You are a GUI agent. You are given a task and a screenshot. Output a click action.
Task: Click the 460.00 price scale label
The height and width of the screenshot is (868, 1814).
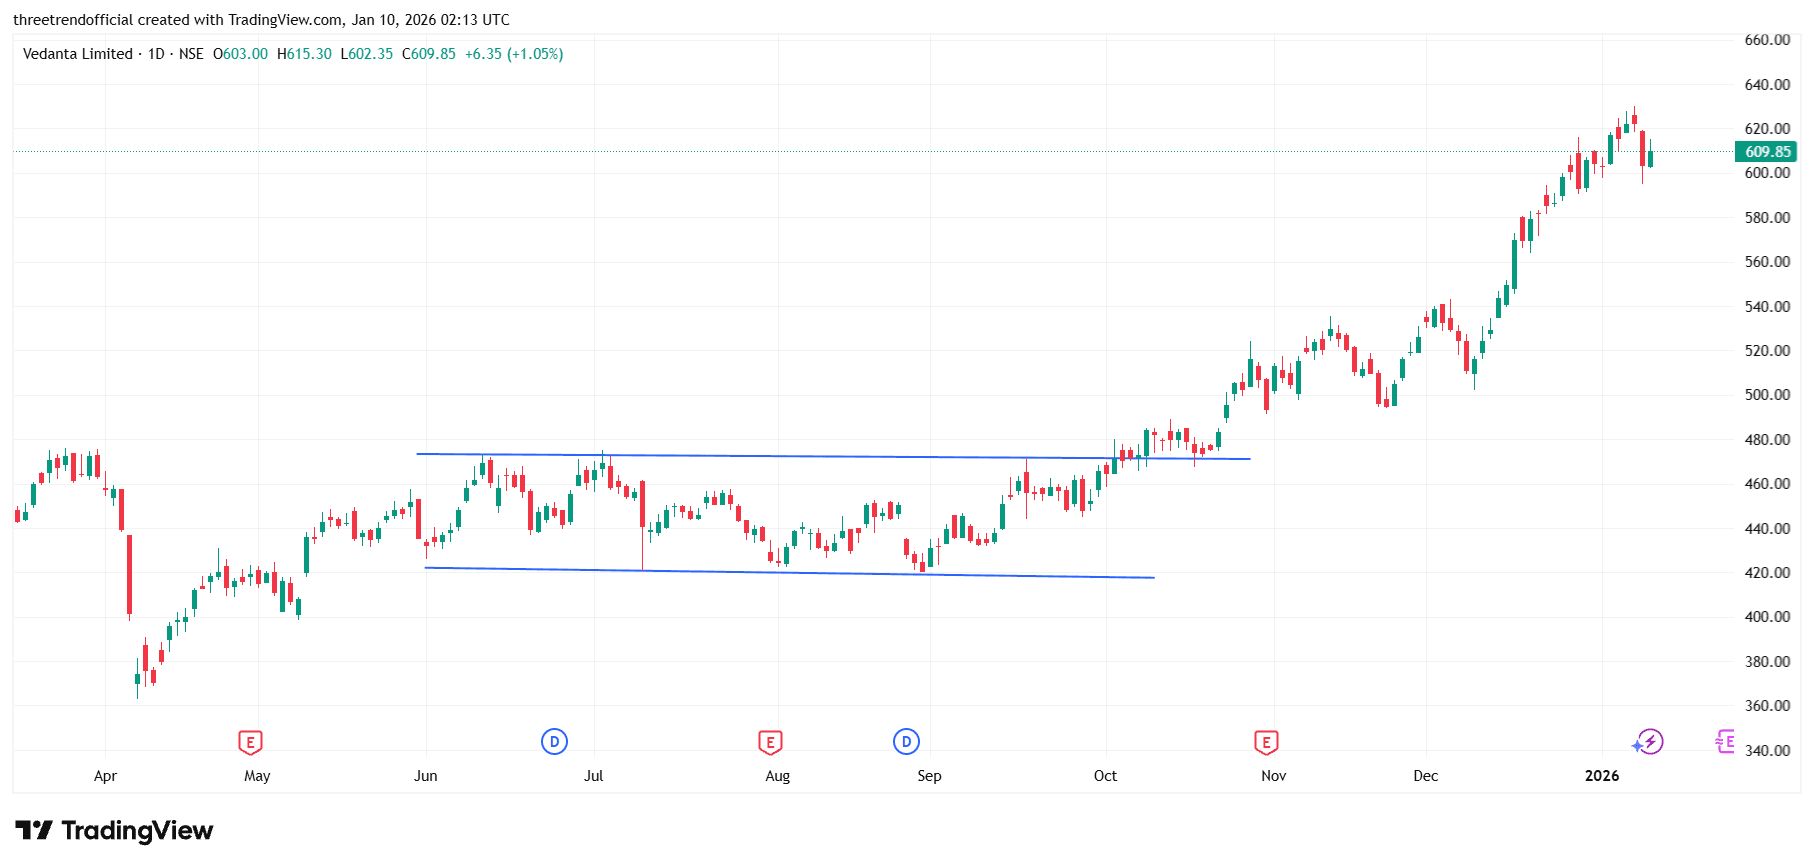tap(1767, 484)
